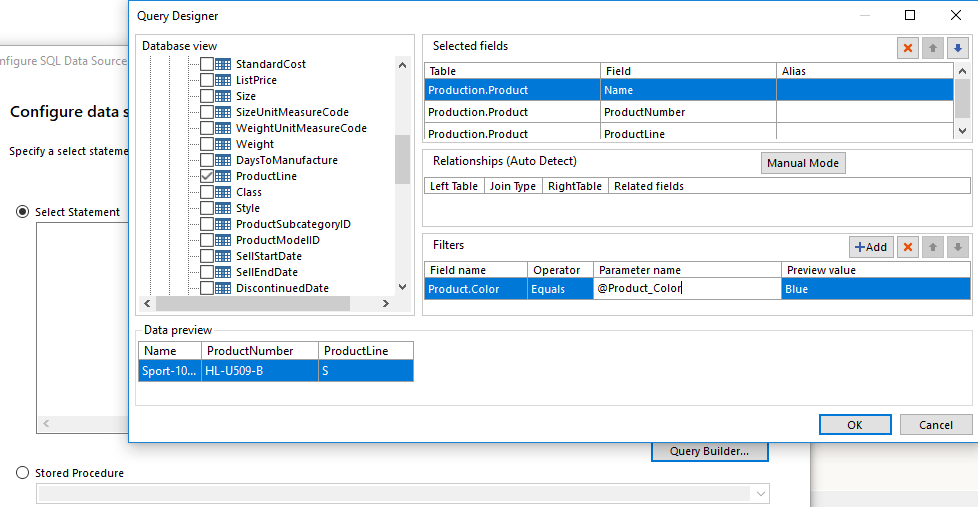Switch relationships to Manual Mode
The width and height of the screenshot is (978, 507).
[x=803, y=163]
